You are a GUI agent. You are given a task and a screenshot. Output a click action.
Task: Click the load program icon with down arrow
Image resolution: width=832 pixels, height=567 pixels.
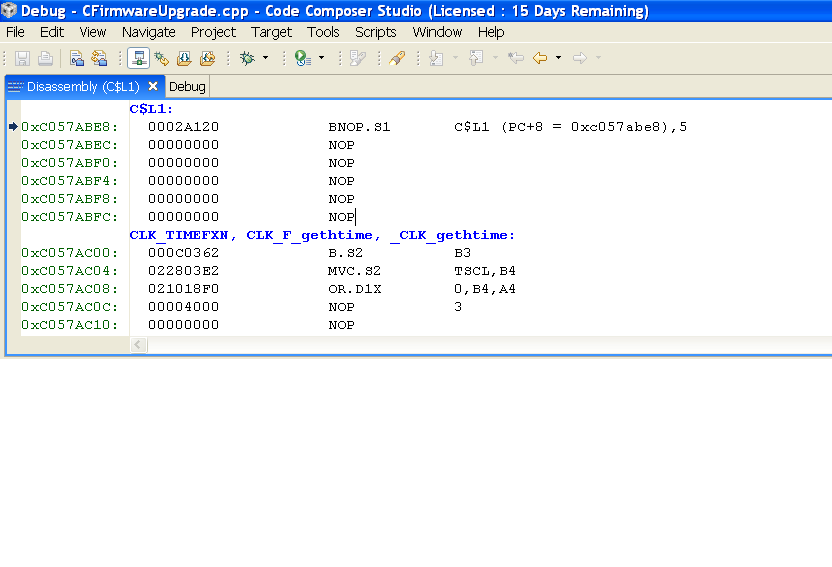click(x=184, y=58)
